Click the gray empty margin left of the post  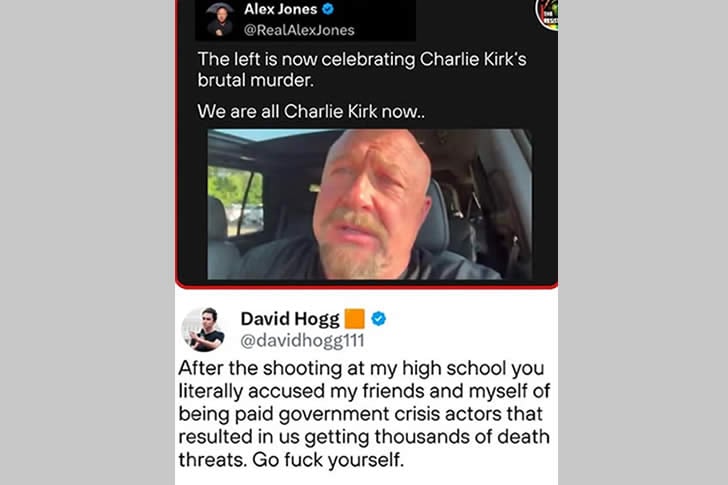point(87,242)
